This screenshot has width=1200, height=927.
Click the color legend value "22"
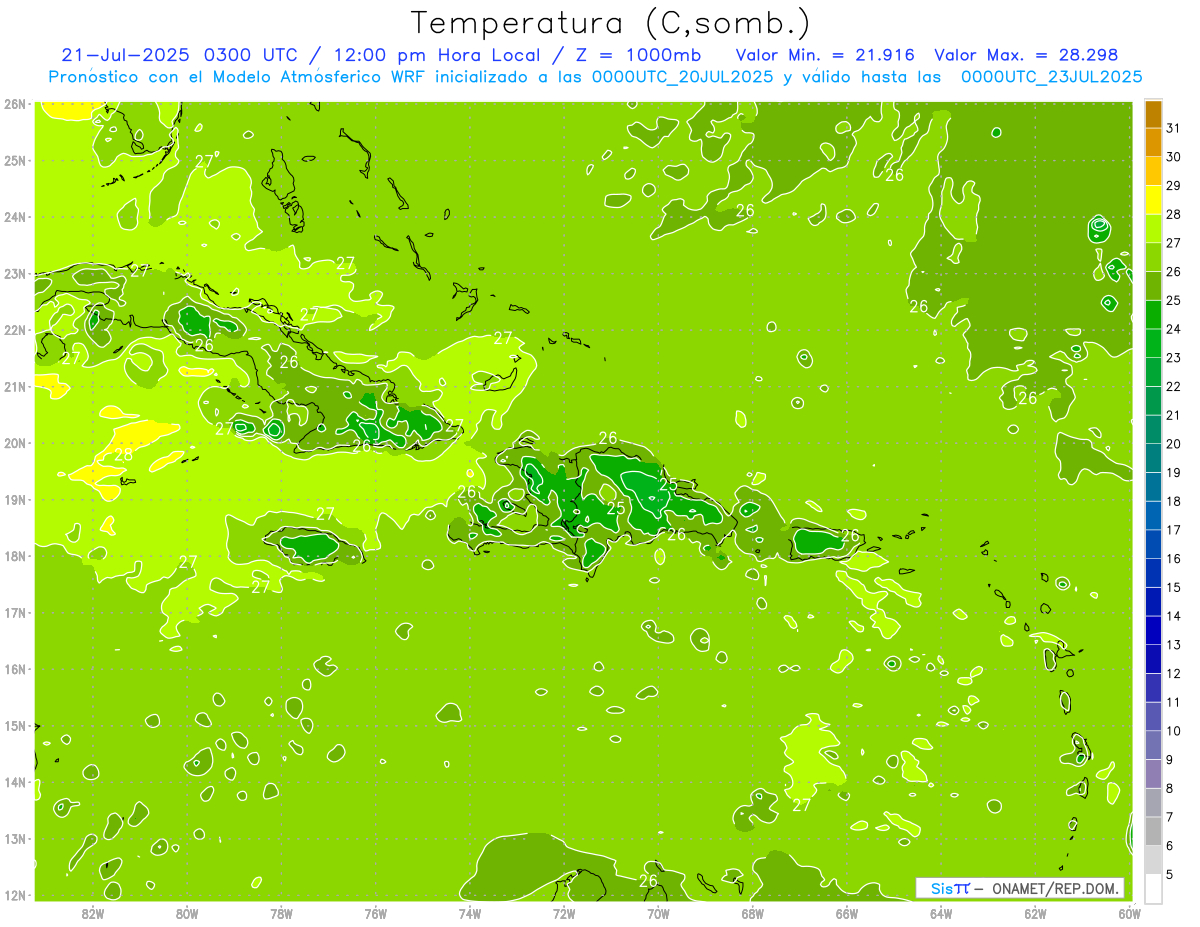click(1173, 386)
